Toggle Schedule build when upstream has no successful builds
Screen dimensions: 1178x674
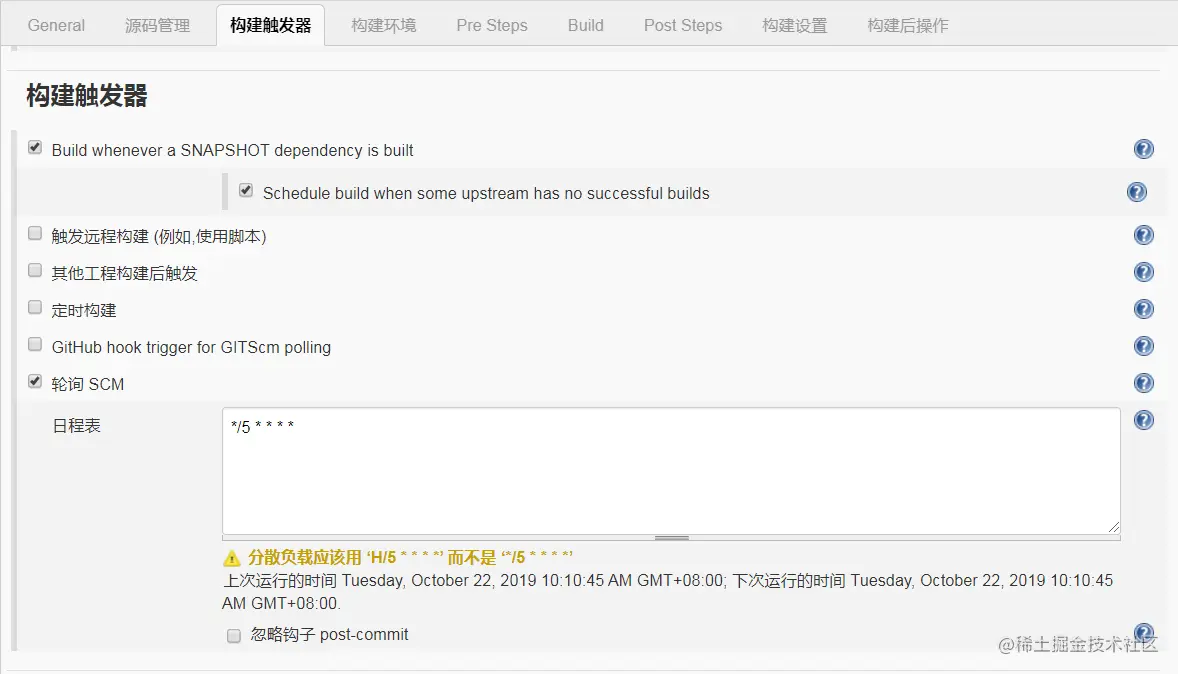pos(246,190)
